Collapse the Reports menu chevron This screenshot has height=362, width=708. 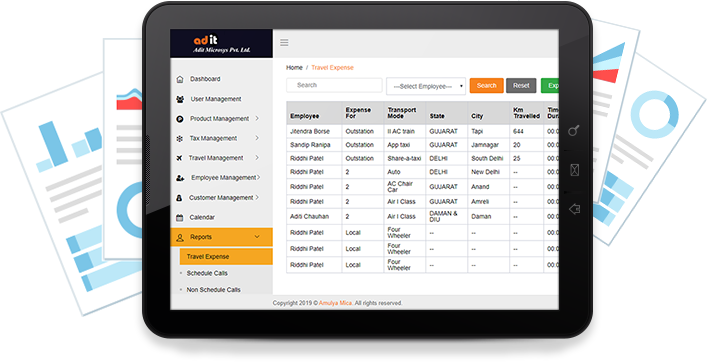(x=257, y=237)
